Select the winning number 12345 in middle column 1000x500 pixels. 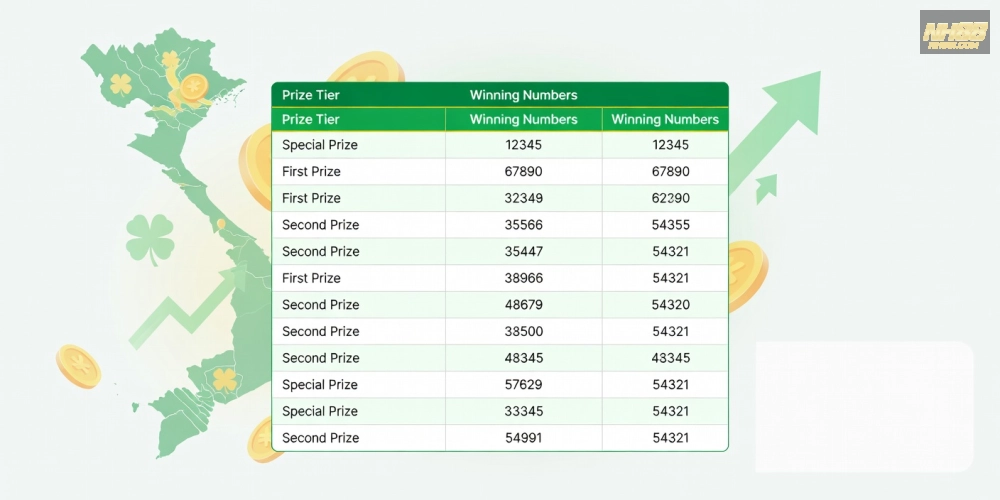524,145
